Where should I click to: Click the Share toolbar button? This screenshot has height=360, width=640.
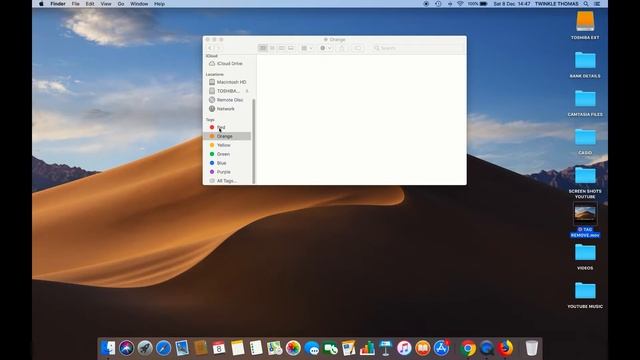(342, 48)
